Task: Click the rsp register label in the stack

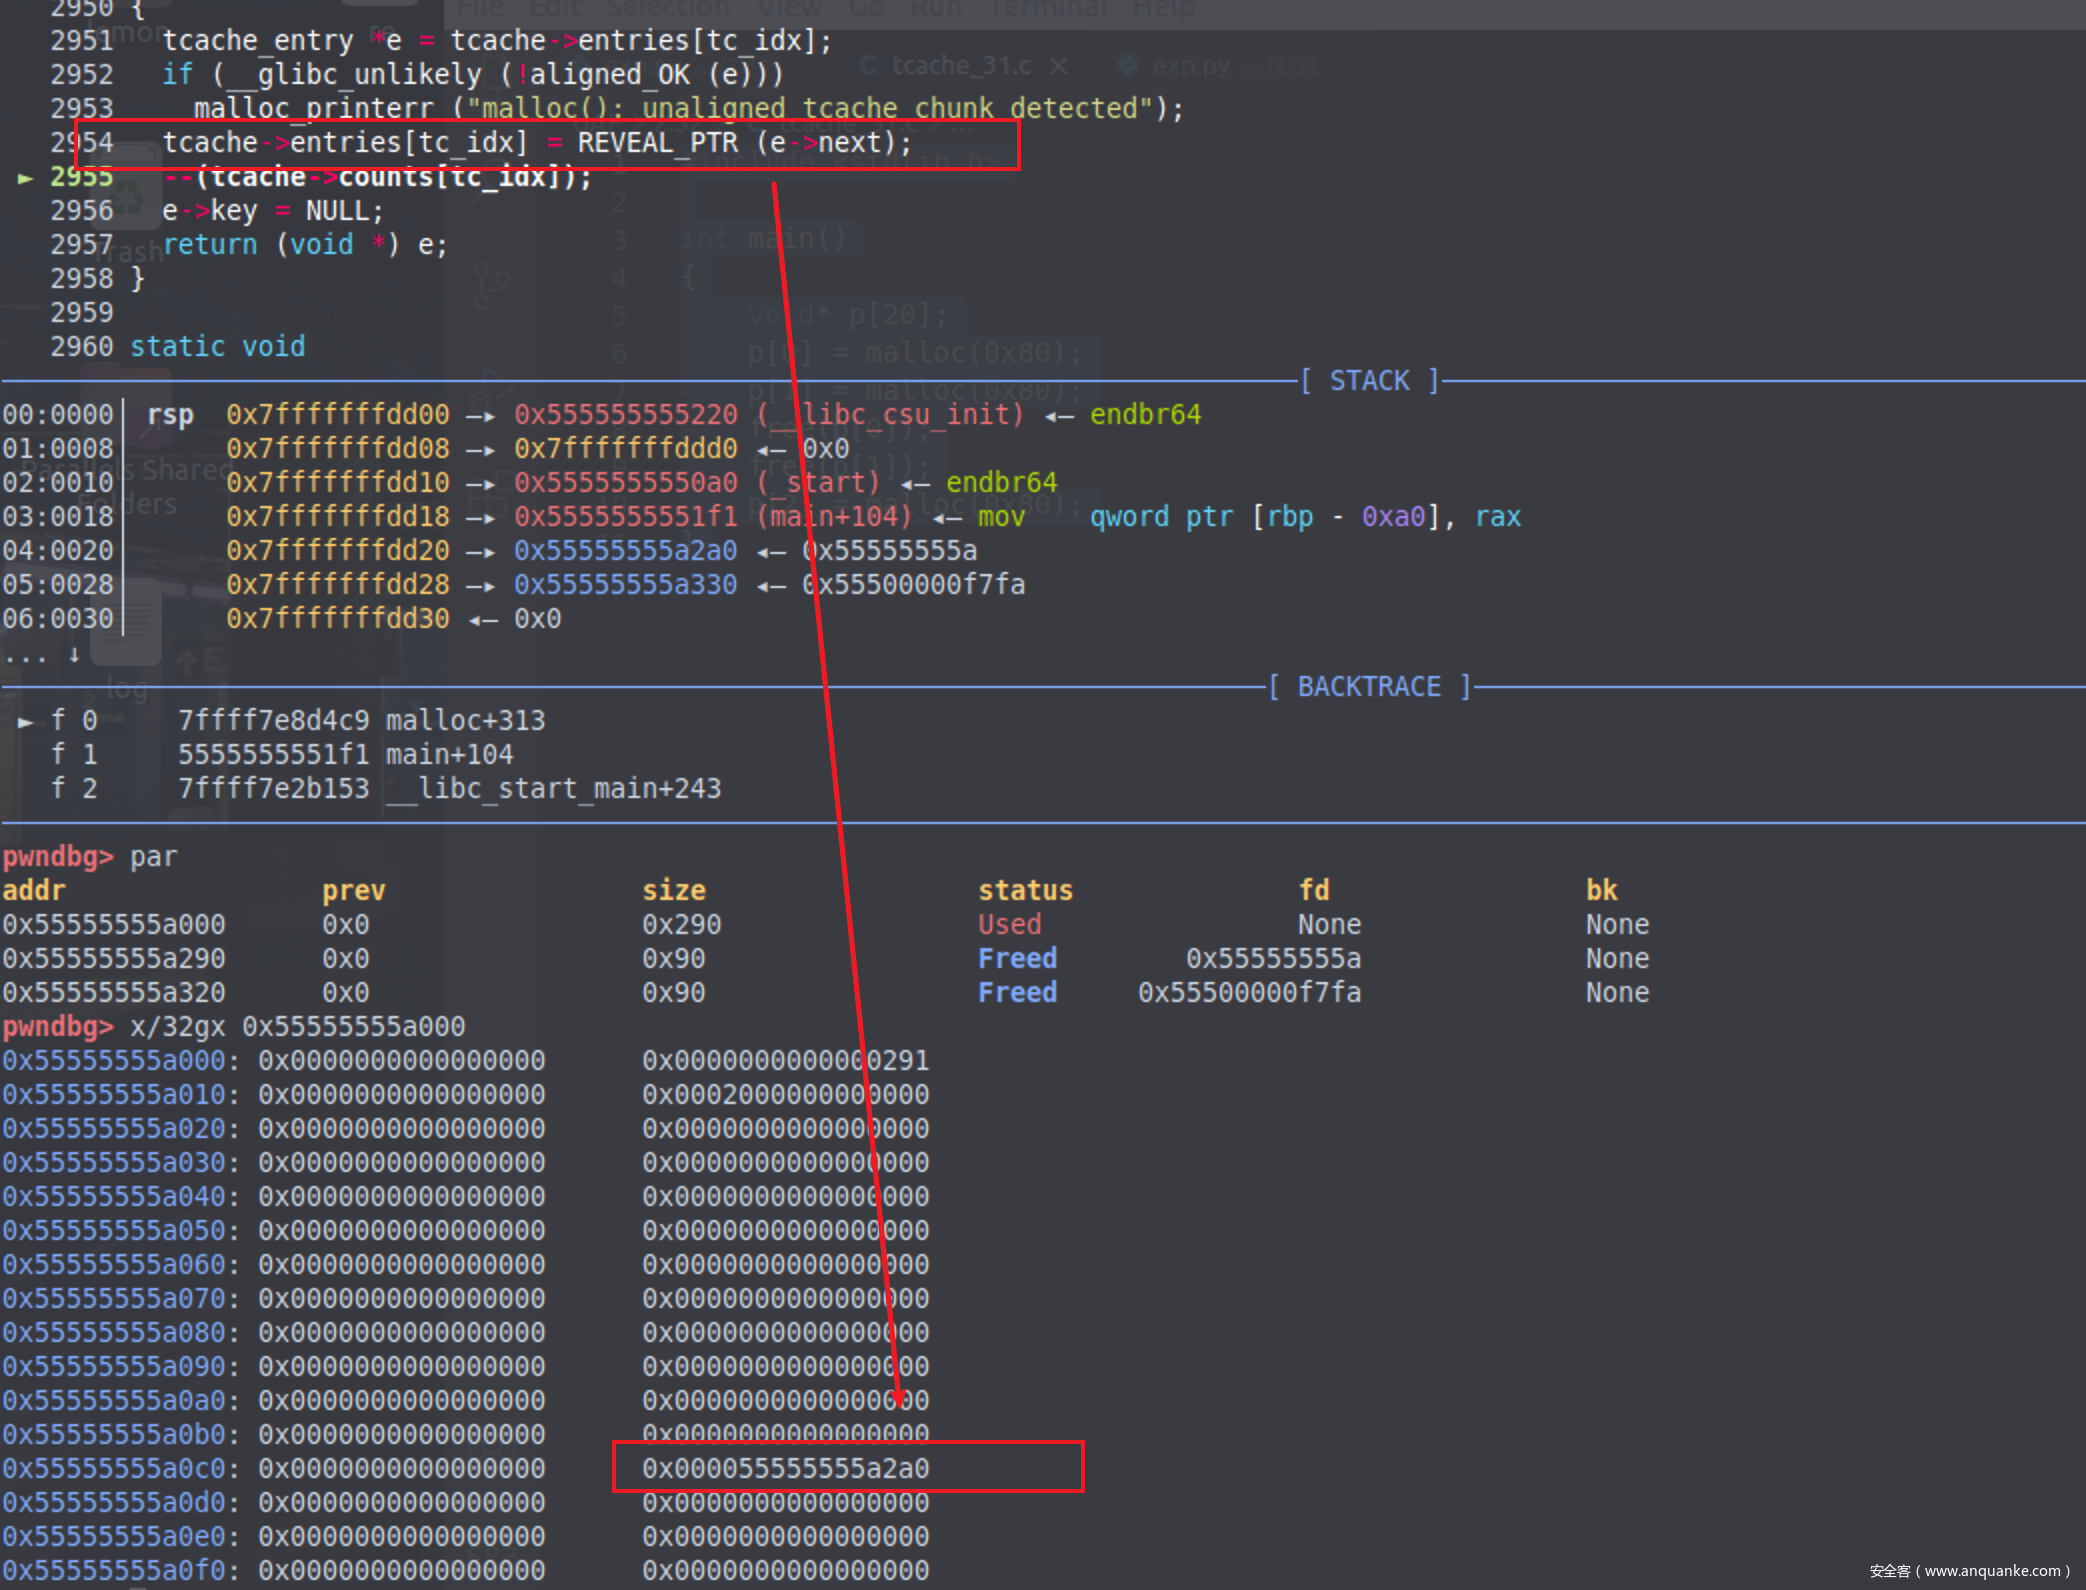Action: coord(170,414)
